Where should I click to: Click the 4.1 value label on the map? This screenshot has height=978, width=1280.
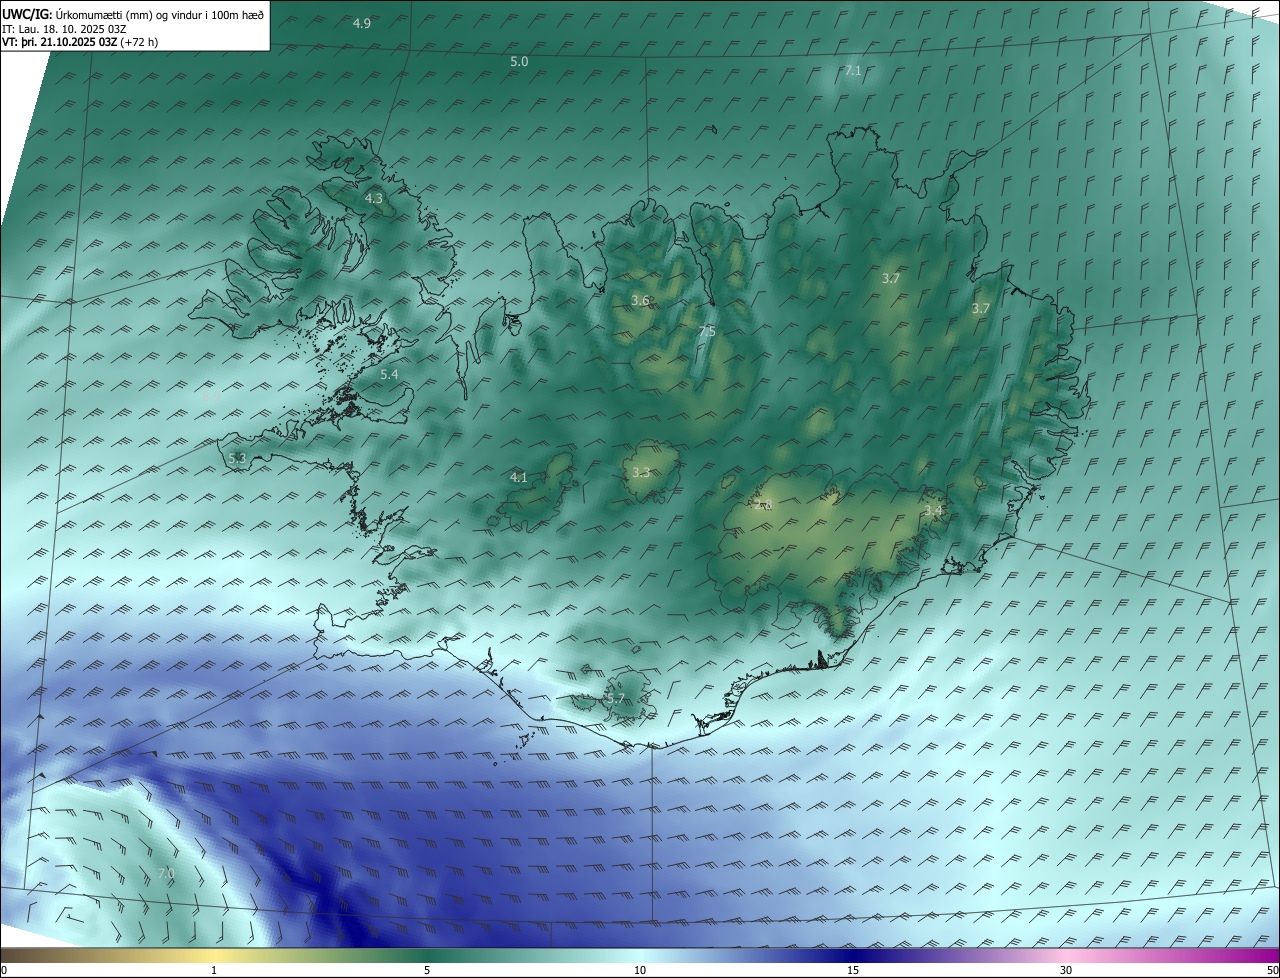click(x=518, y=478)
